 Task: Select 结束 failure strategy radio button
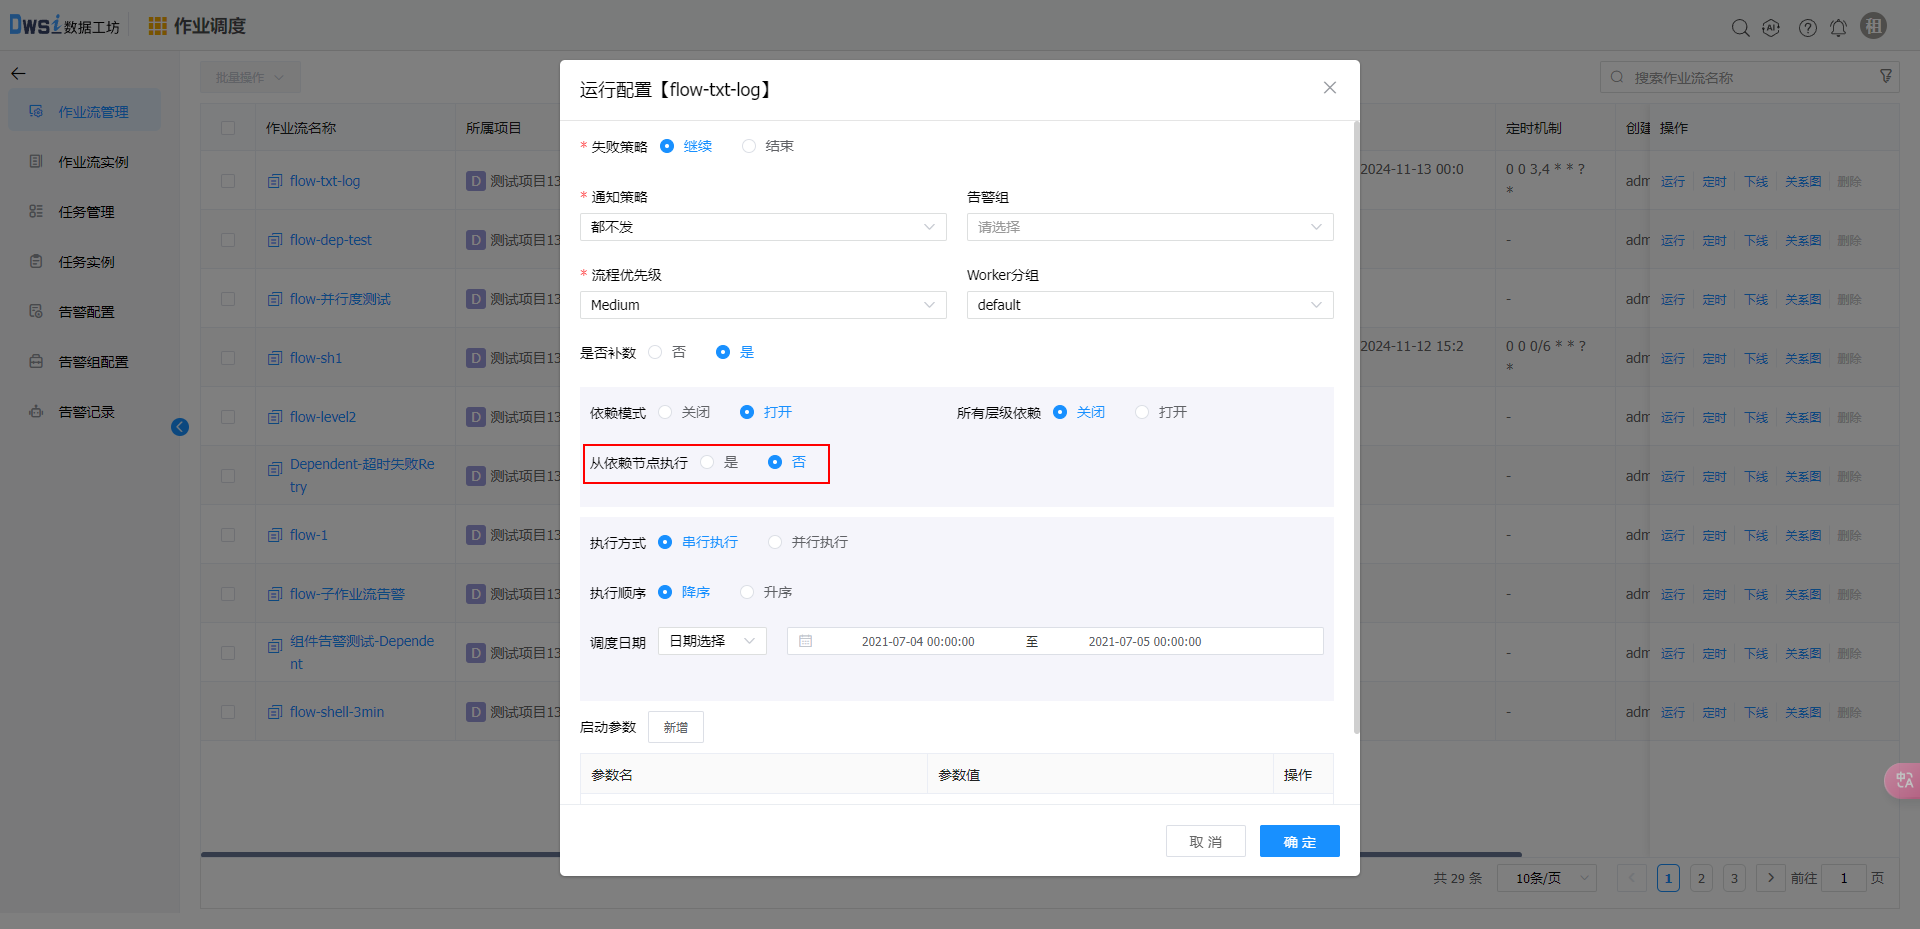[749, 146]
